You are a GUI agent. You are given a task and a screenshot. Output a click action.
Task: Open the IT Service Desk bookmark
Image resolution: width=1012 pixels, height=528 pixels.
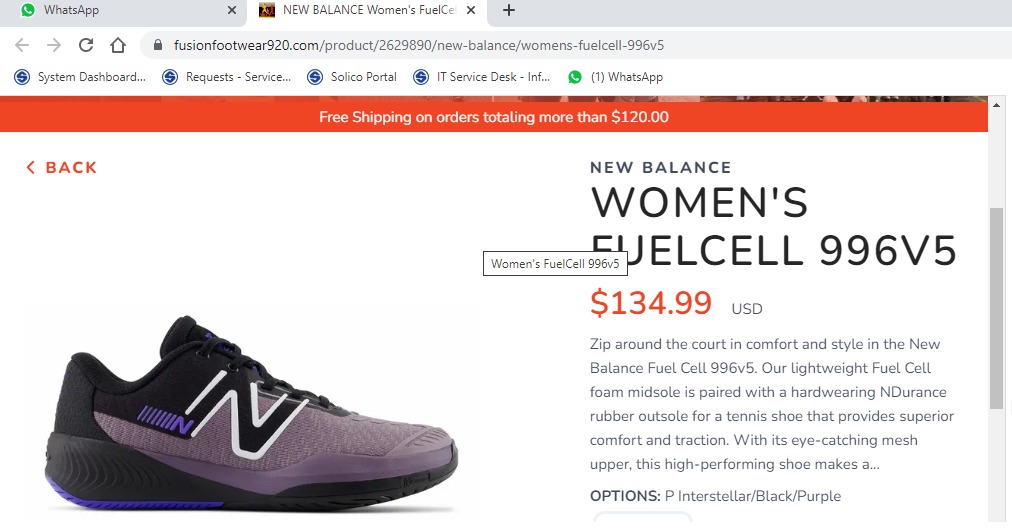[484, 77]
